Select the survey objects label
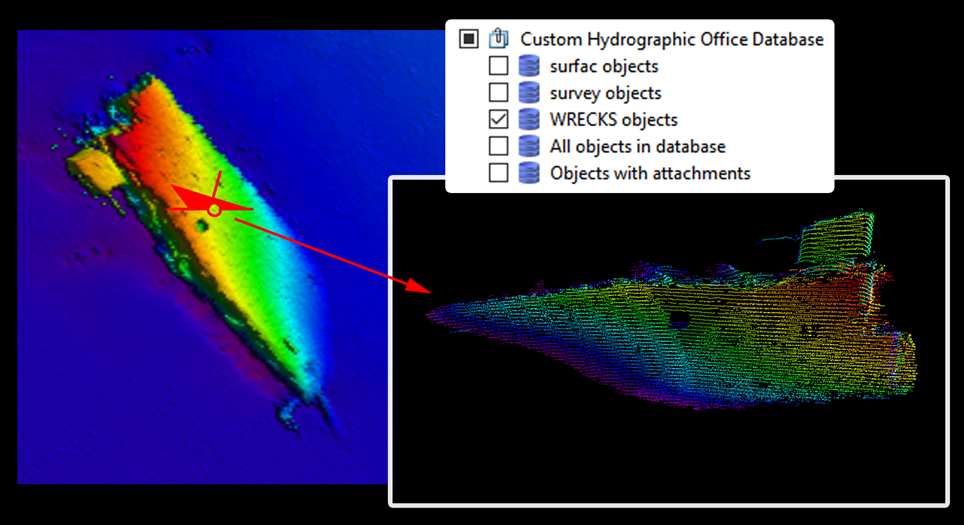This screenshot has width=964, height=525. pos(605,93)
